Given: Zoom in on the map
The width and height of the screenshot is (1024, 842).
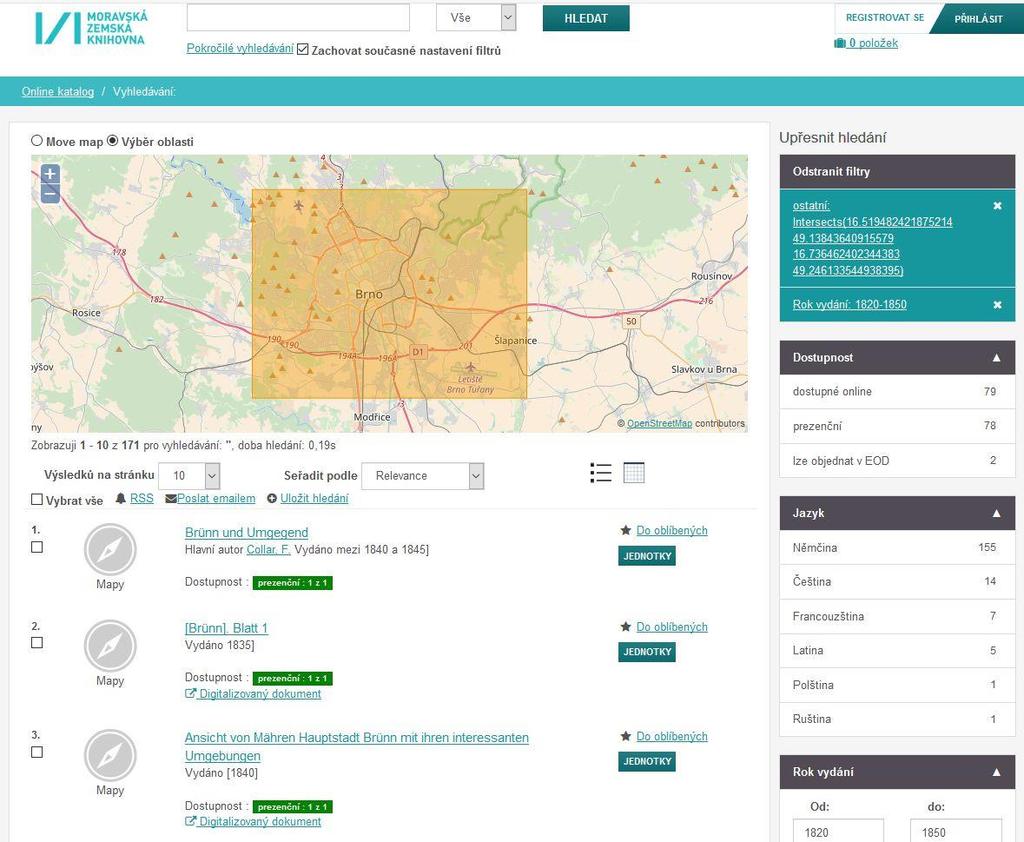Looking at the screenshot, I should tap(50, 174).
